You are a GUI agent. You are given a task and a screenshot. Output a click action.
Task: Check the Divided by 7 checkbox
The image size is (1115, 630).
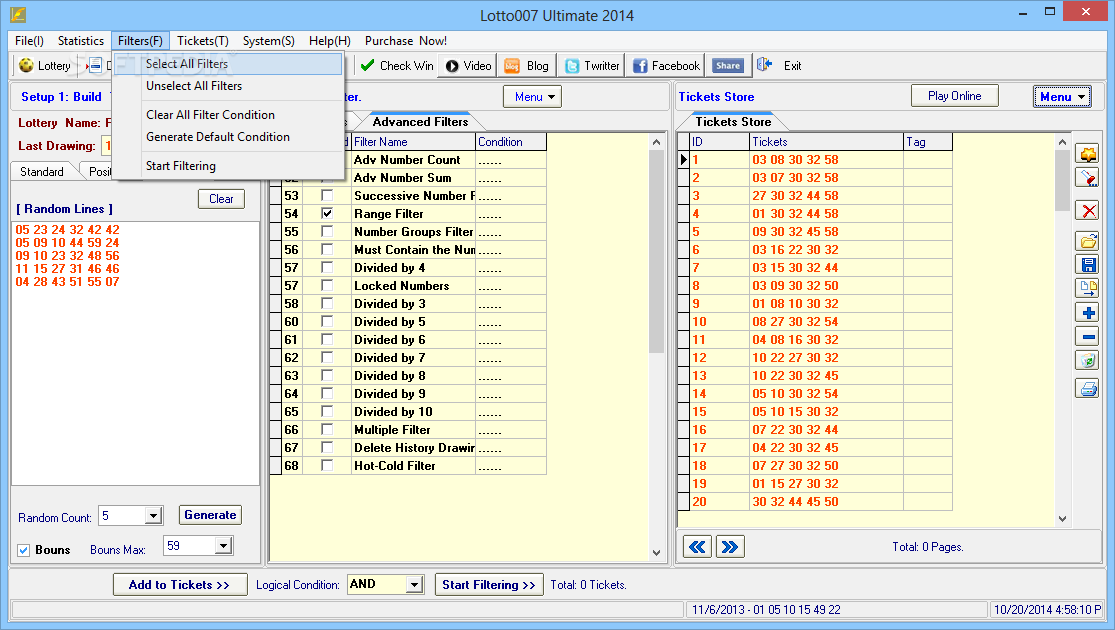[327, 357]
